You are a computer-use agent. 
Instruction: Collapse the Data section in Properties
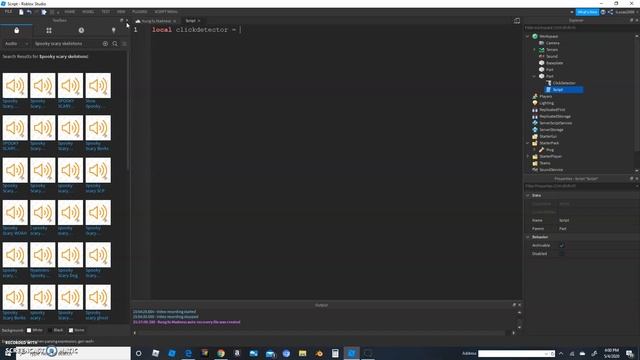coord(528,195)
